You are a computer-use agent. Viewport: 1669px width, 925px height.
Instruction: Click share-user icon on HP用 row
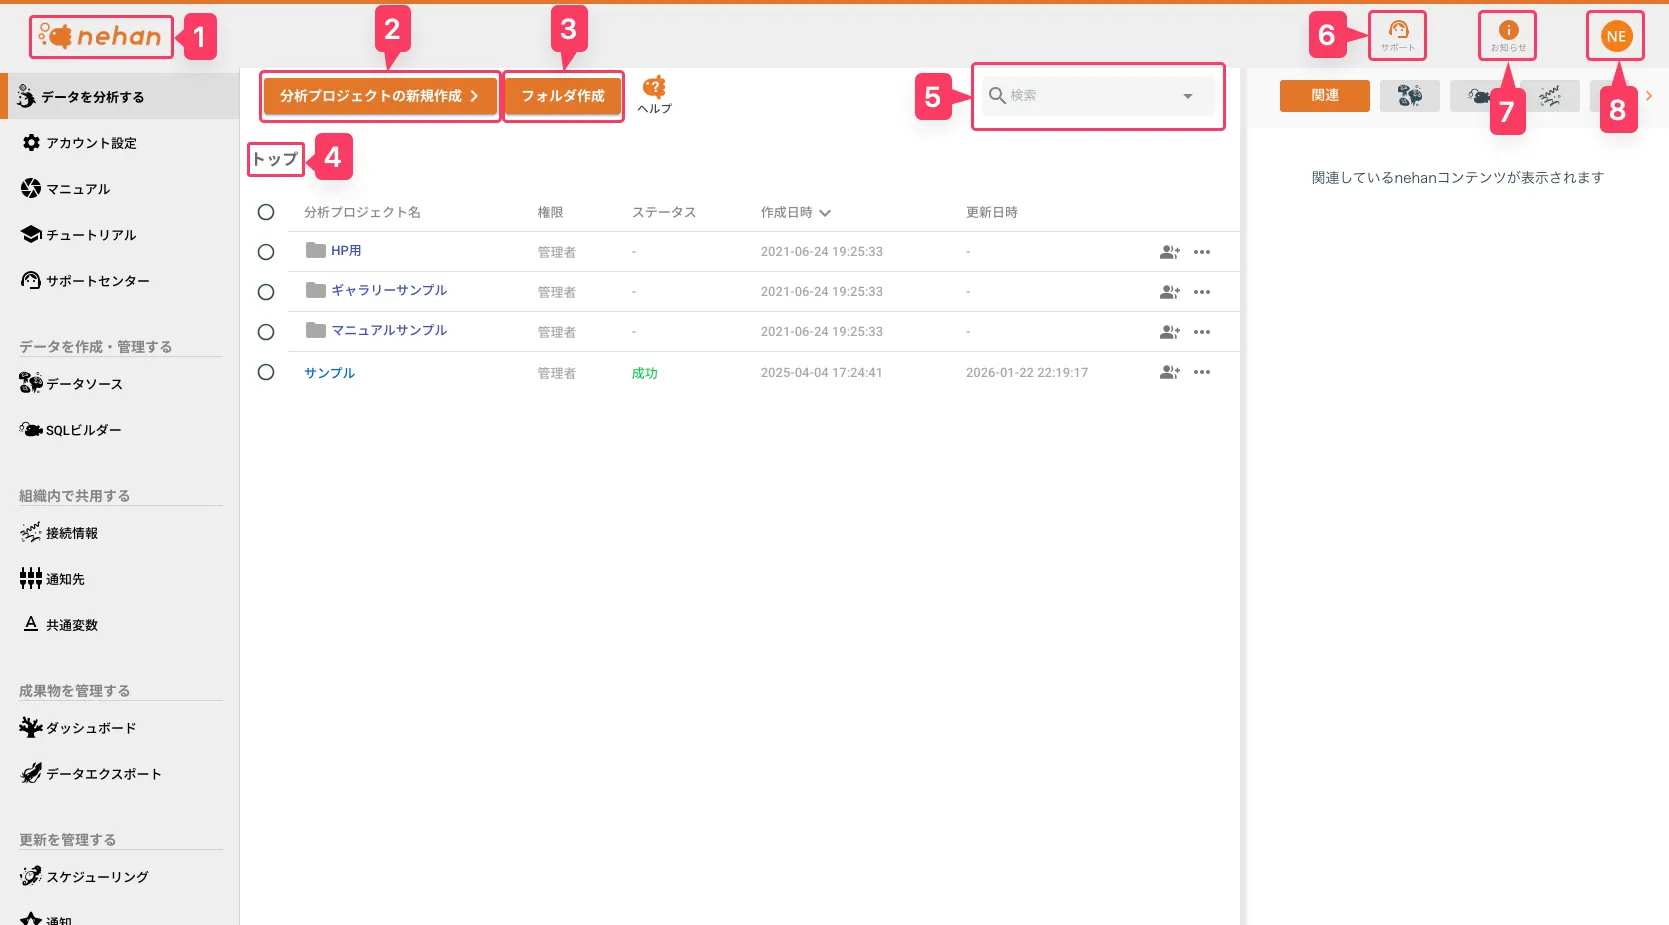(x=1169, y=252)
